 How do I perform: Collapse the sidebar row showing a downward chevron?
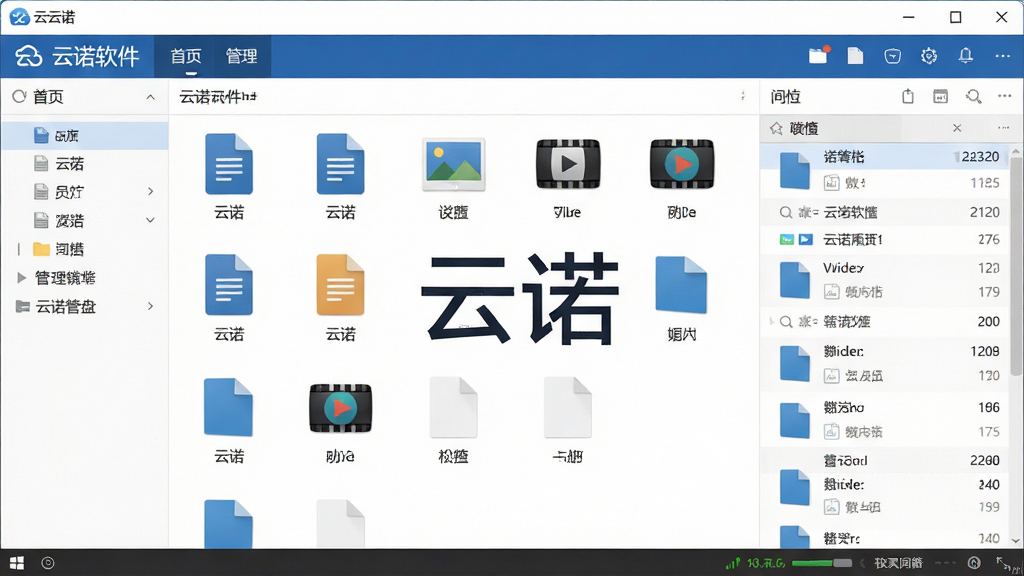150,220
